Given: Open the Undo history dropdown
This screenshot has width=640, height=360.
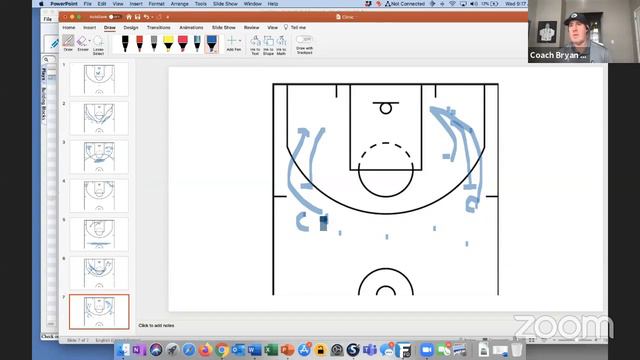Looking at the screenshot, I should pyautogui.click(x=152, y=17).
